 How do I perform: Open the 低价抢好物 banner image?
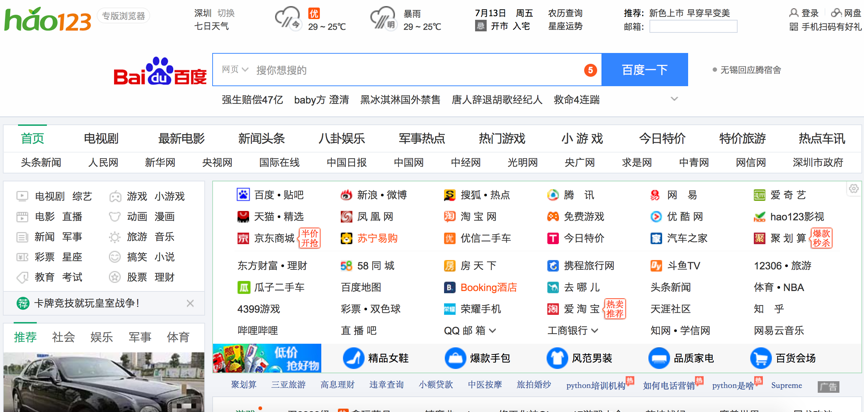coord(267,358)
